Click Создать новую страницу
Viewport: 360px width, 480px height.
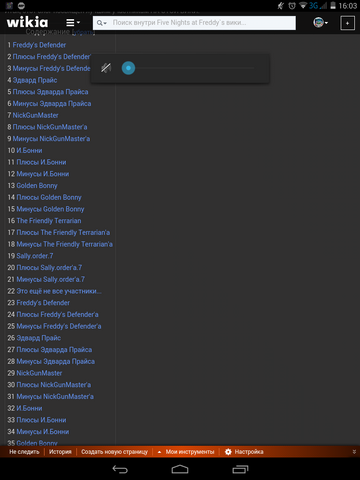point(114,452)
